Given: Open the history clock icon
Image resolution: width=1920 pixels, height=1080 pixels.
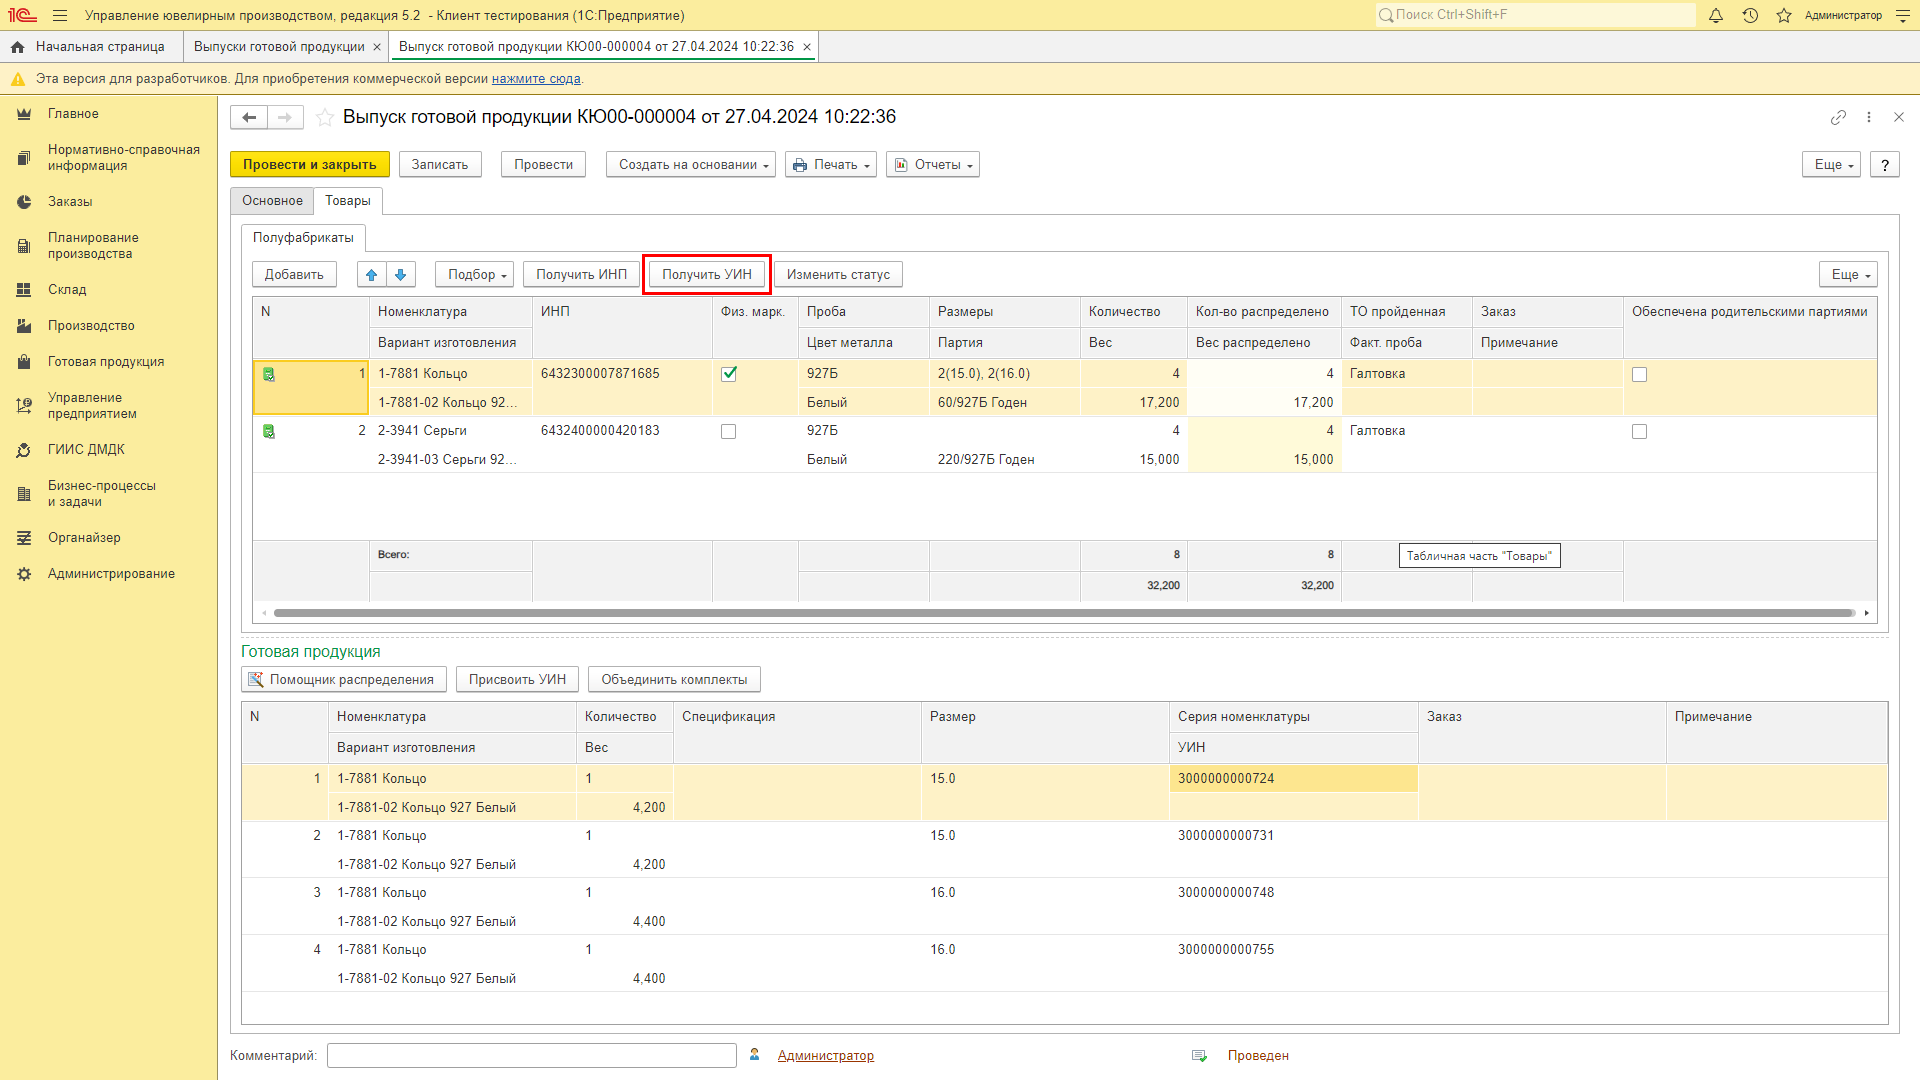Looking at the screenshot, I should click(x=1750, y=15).
